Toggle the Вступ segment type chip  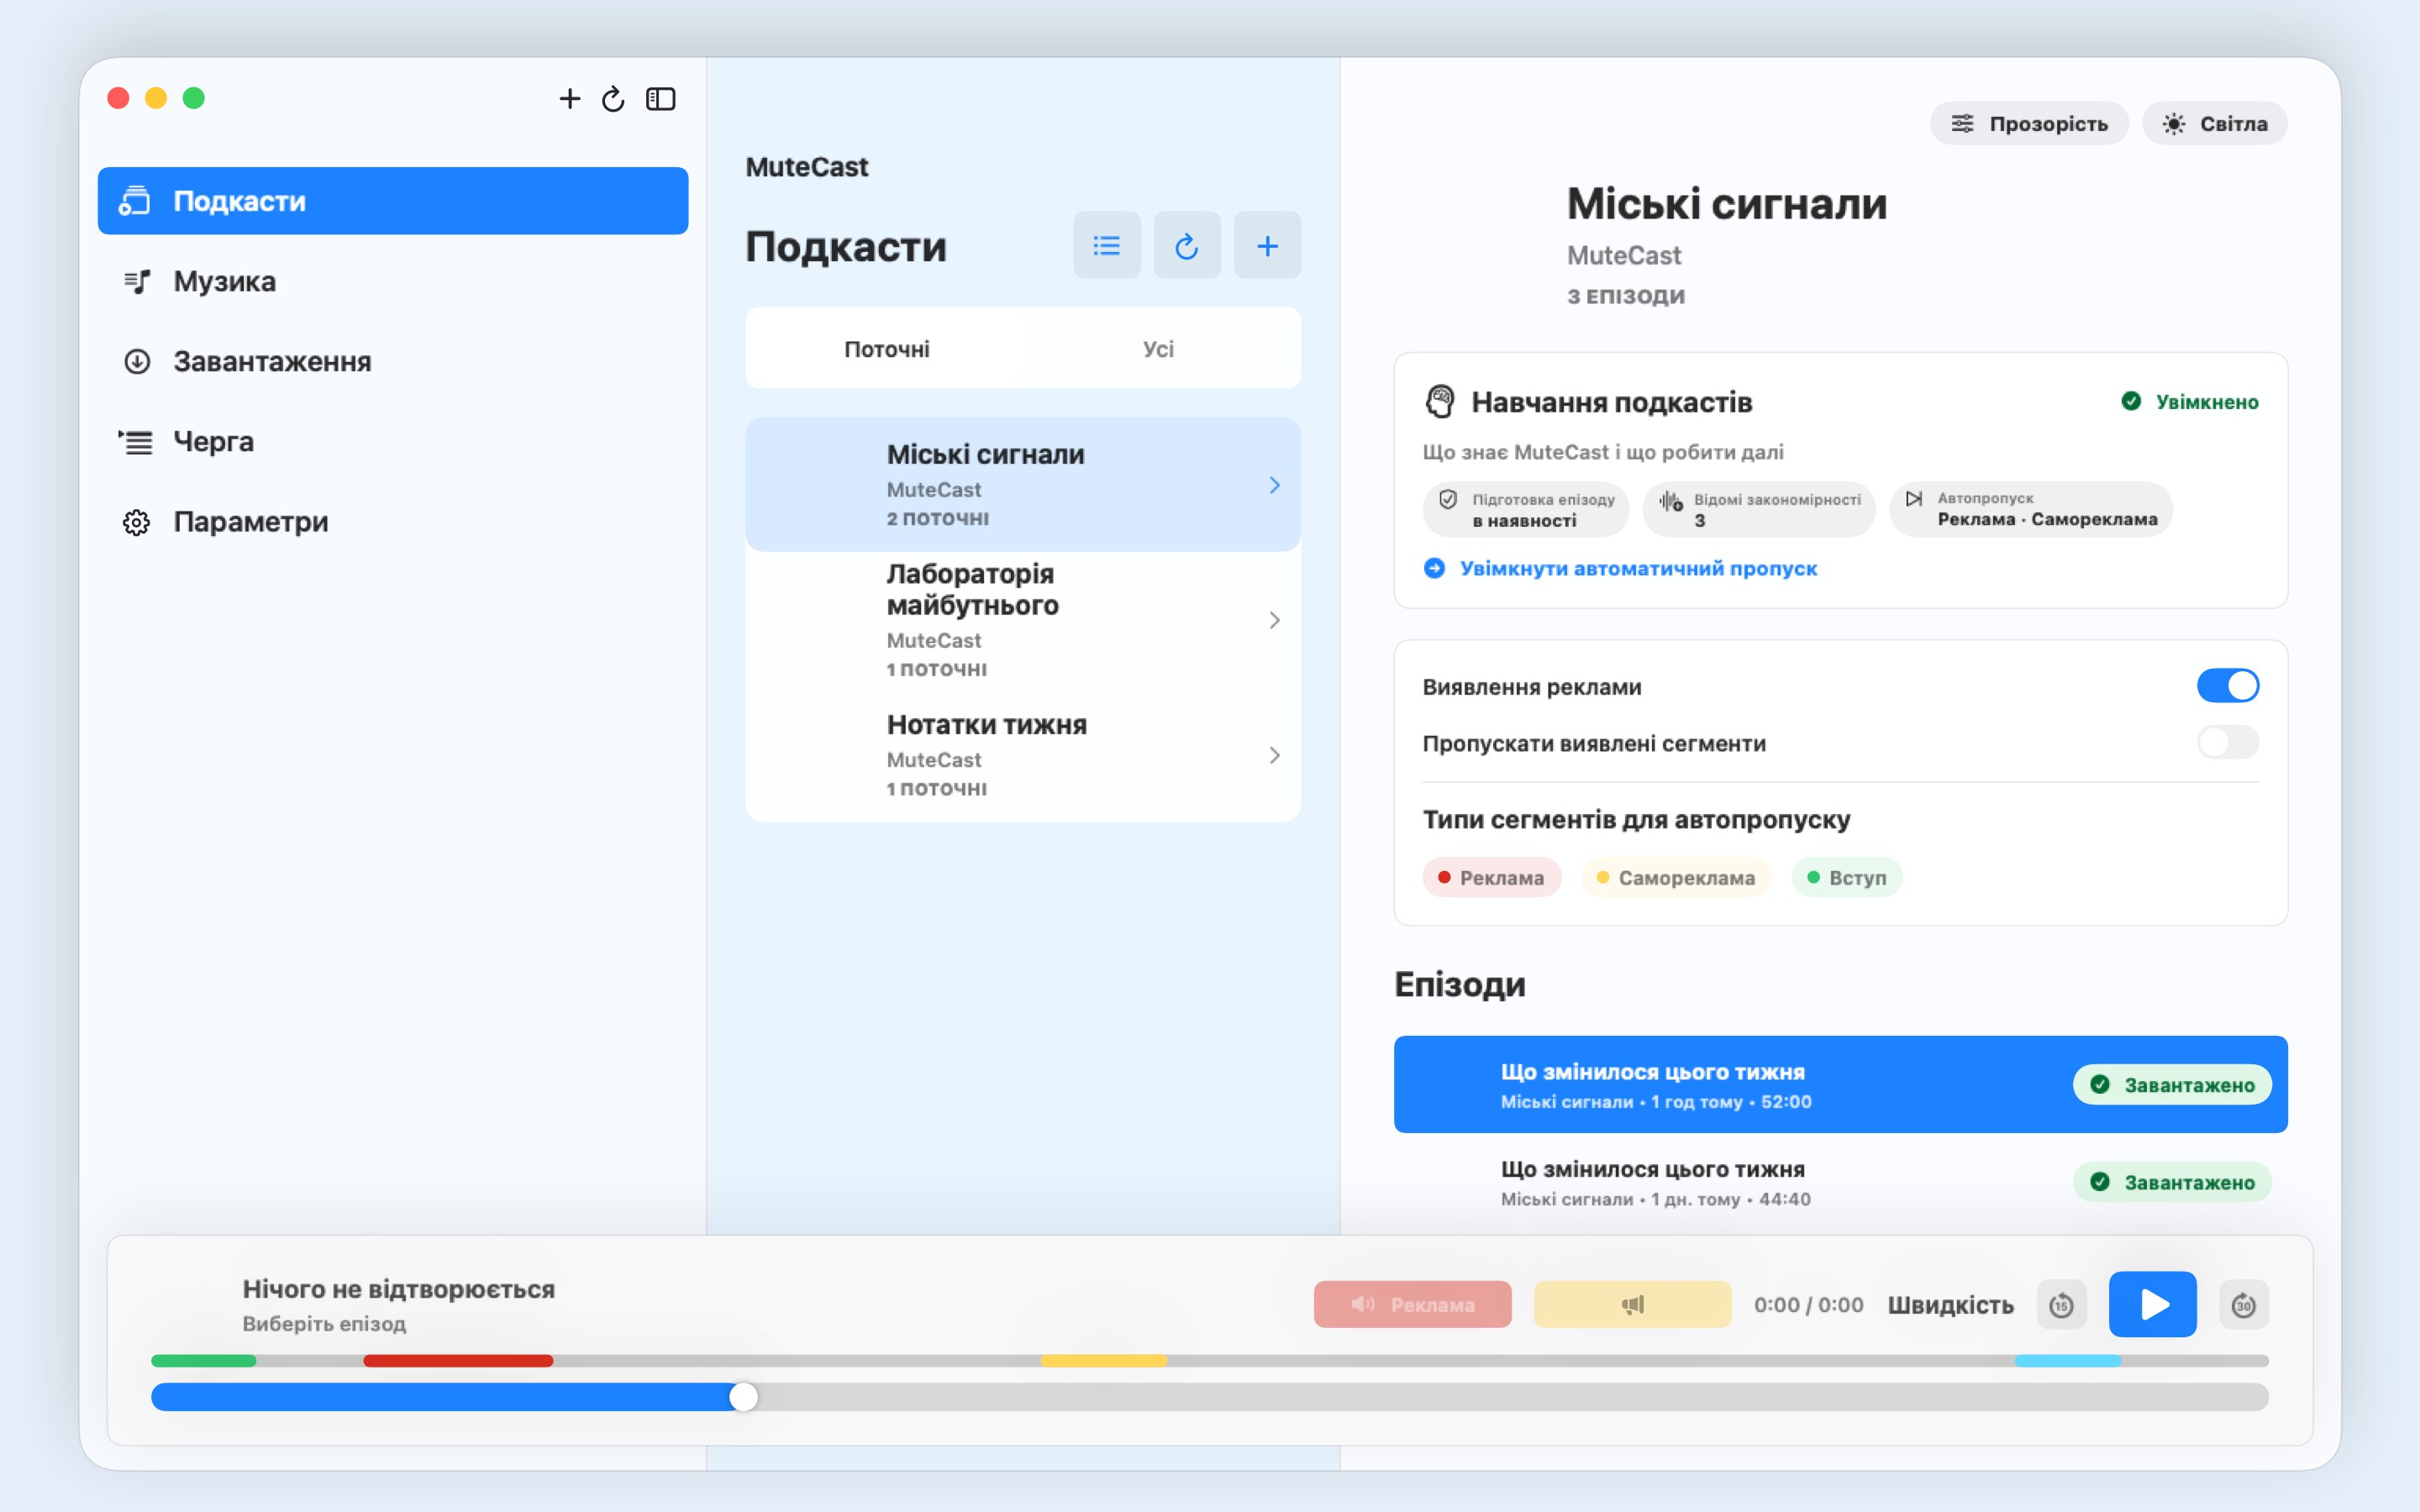click(1847, 877)
